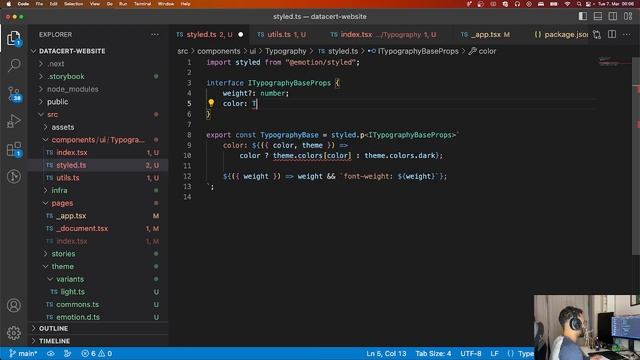Image resolution: width=640 pixels, height=360 pixels.
Task: Click the editor minimap preview
Action: point(615,62)
